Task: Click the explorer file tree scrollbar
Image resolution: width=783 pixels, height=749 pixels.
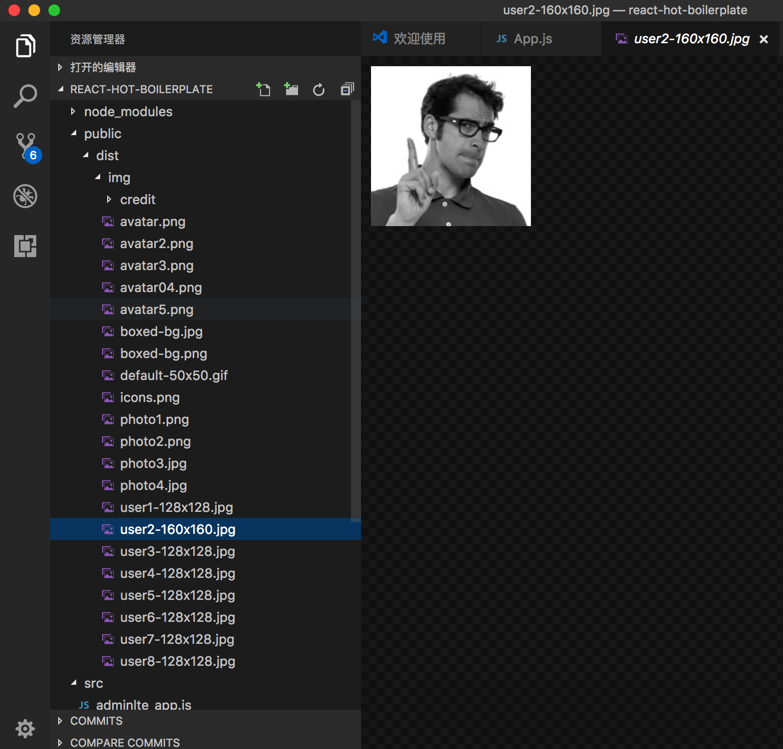Action: (x=356, y=311)
